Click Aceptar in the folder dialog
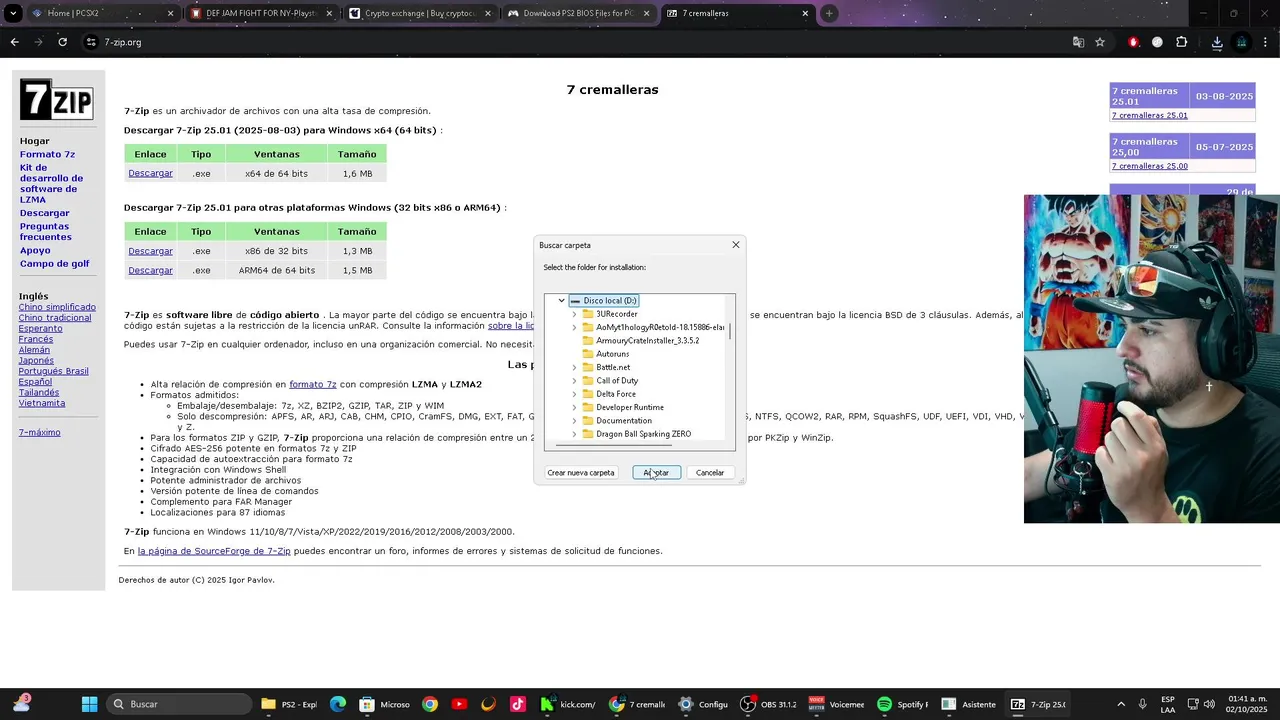 click(656, 473)
